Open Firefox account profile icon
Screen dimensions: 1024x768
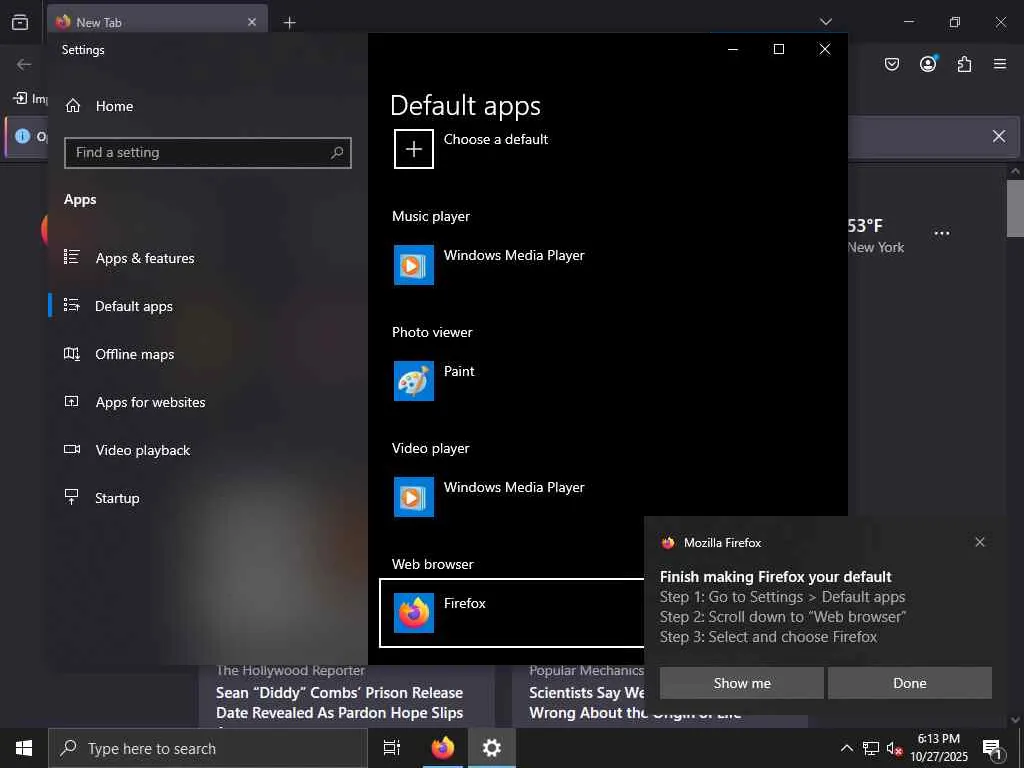pyautogui.click(x=928, y=64)
